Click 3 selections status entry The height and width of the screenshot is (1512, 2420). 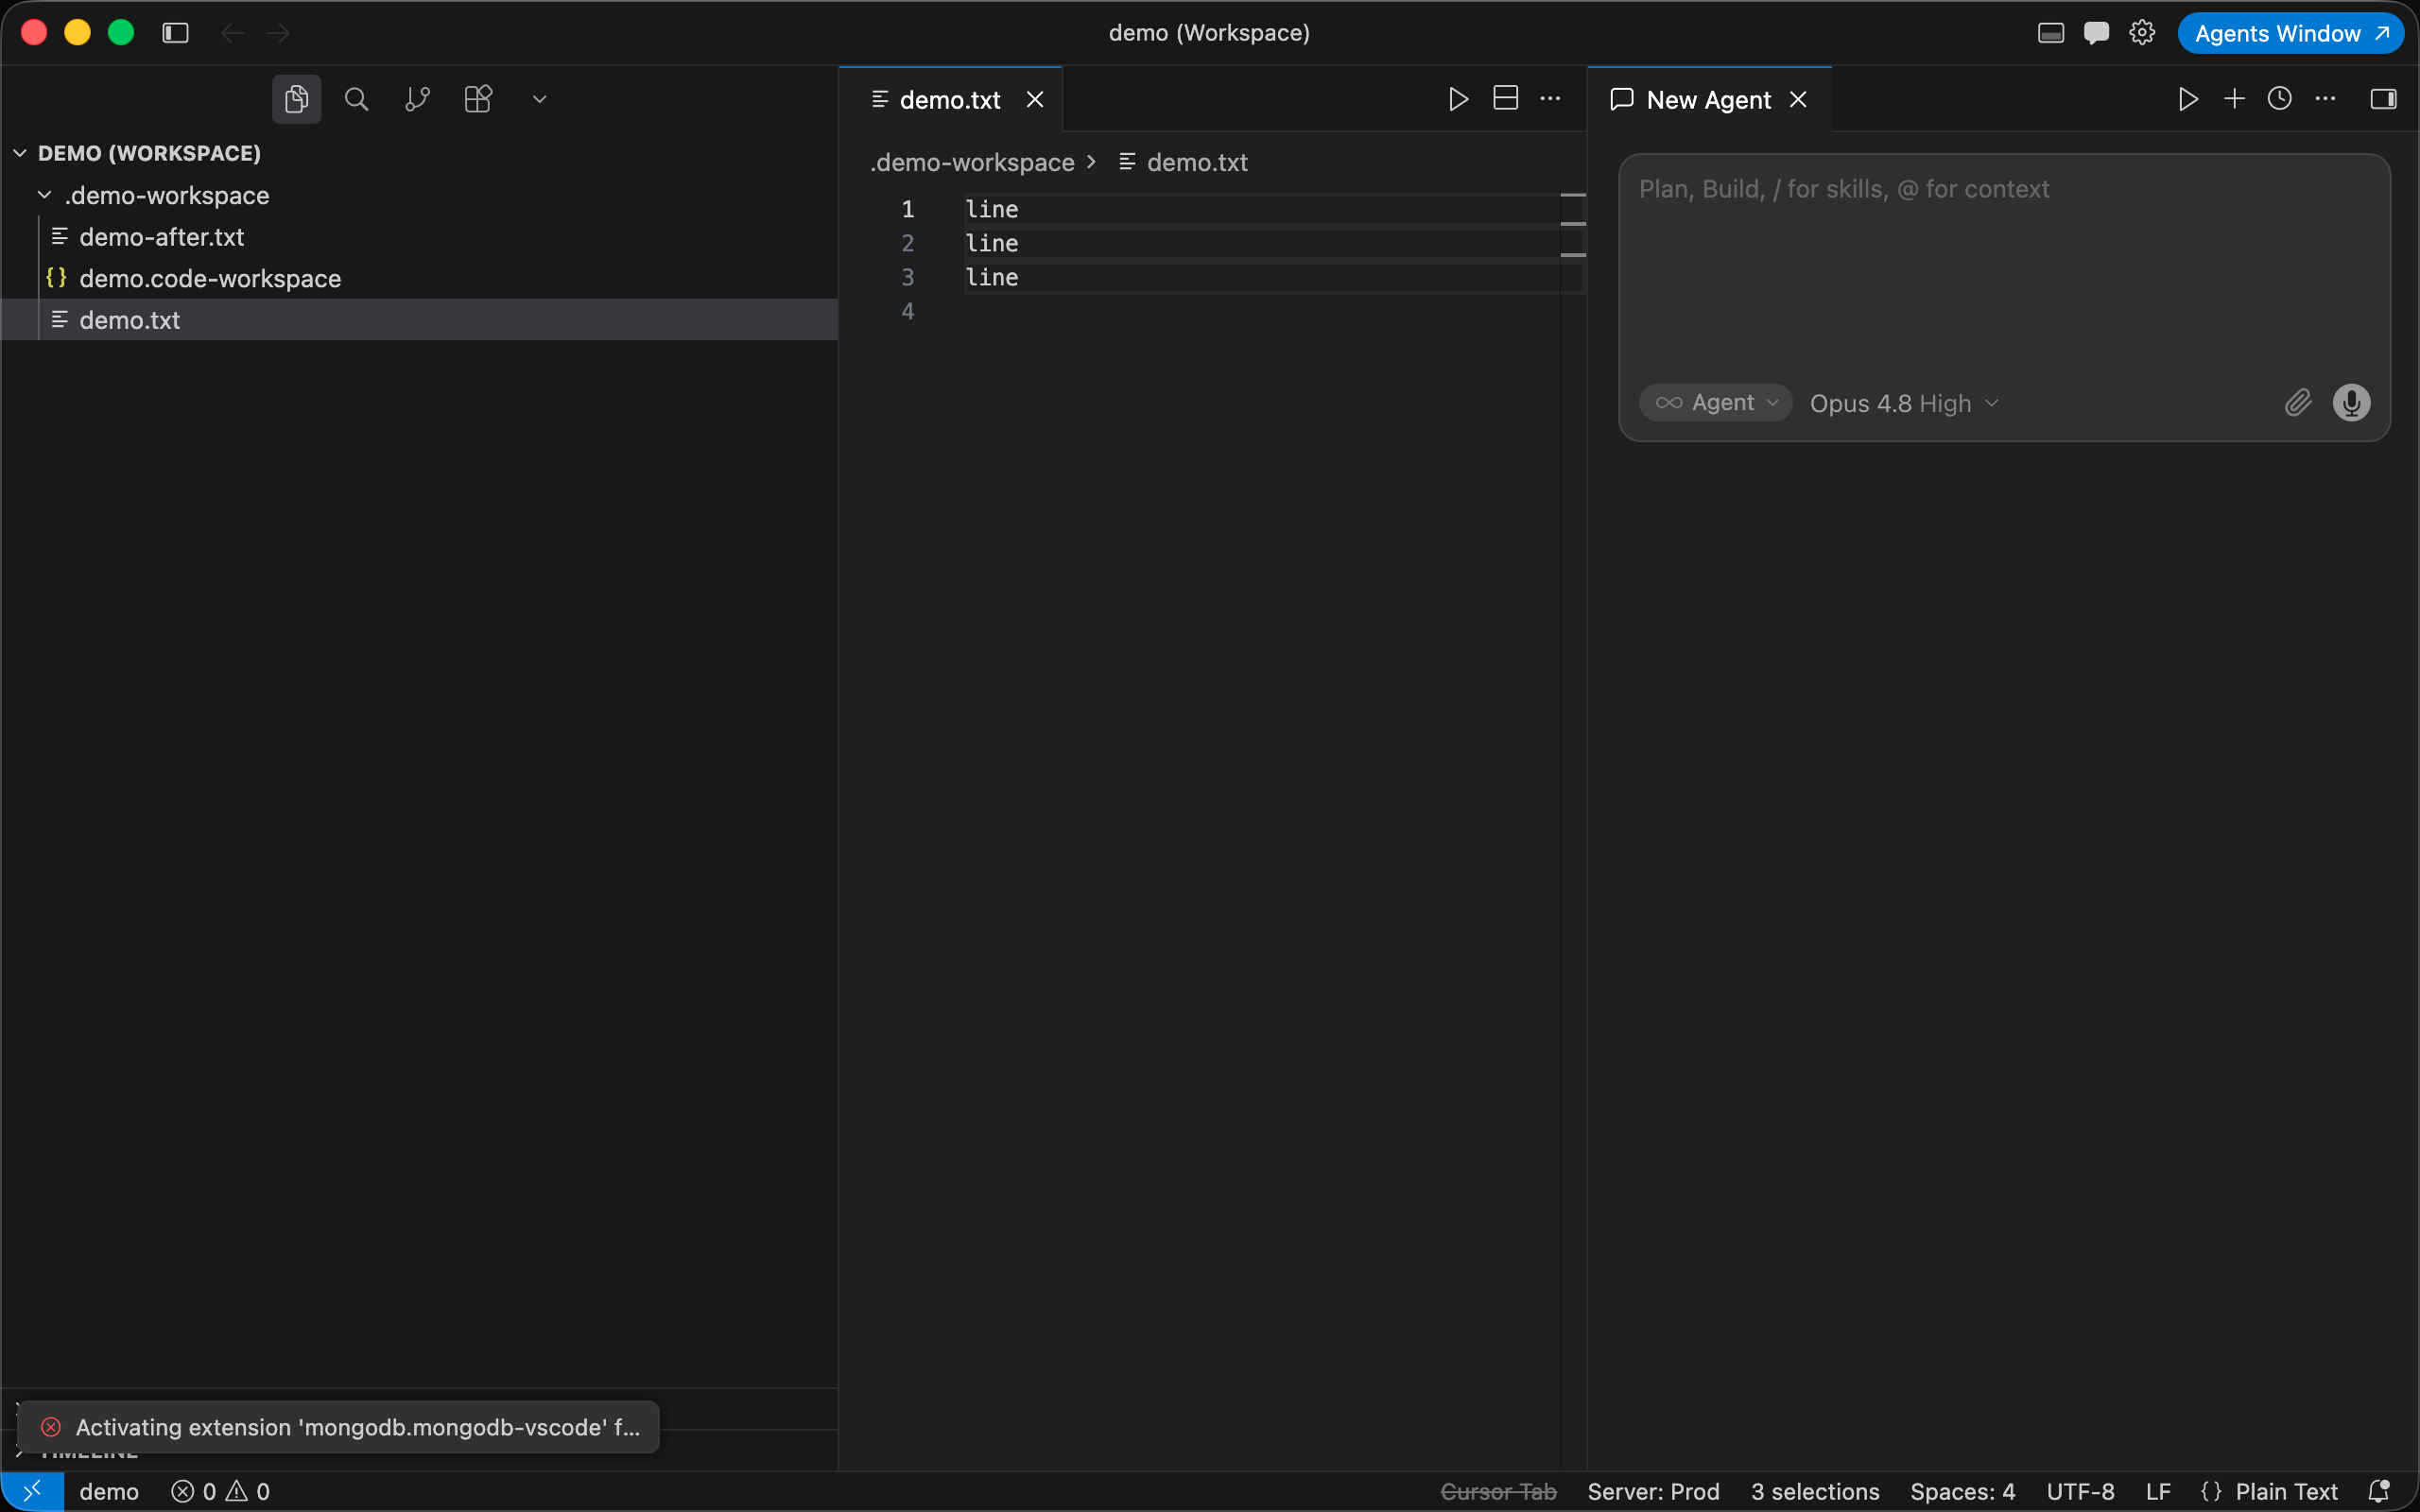(1815, 1491)
